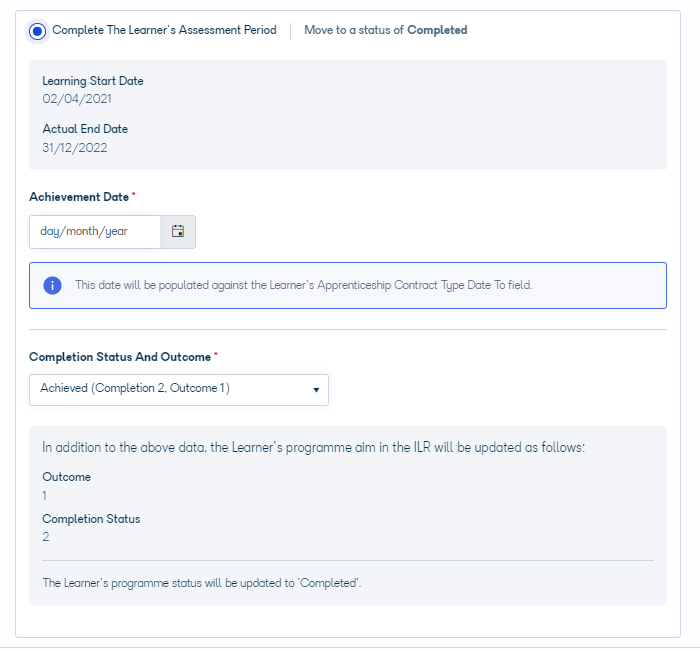Click the Outcome label in ILR summary
The width and height of the screenshot is (700, 651).
pyautogui.click(x=67, y=477)
